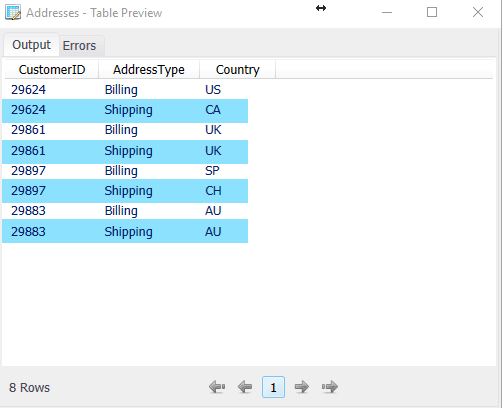Click UK in the 29861 Shipping row

213,151
